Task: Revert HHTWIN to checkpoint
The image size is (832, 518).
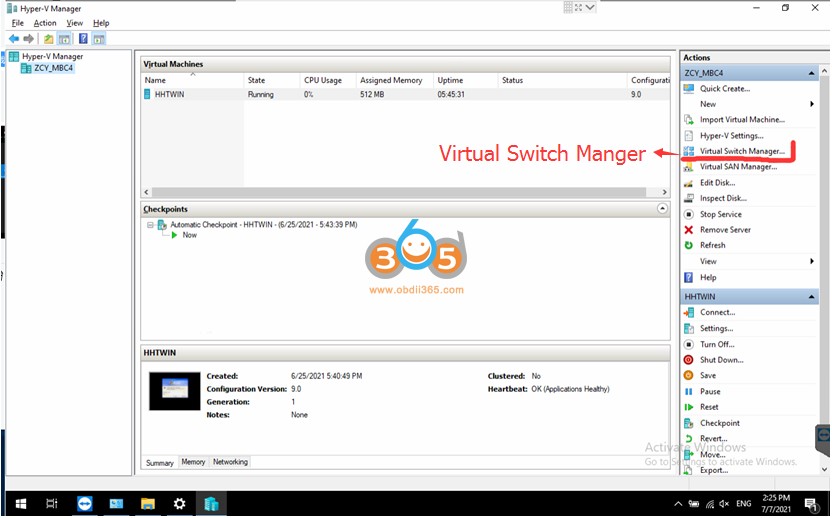Action: [713, 438]
